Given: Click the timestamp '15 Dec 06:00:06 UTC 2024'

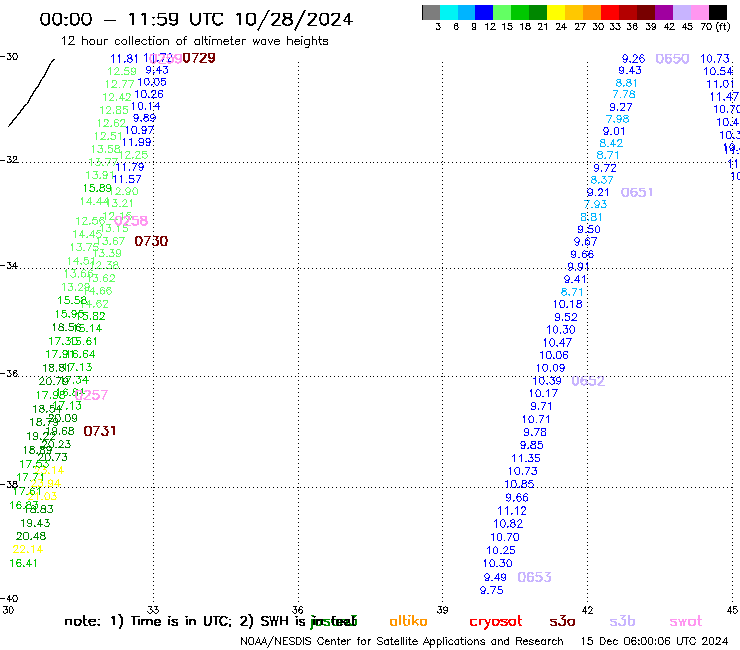Looking at the screenshot, I should [x=654, y=641].
